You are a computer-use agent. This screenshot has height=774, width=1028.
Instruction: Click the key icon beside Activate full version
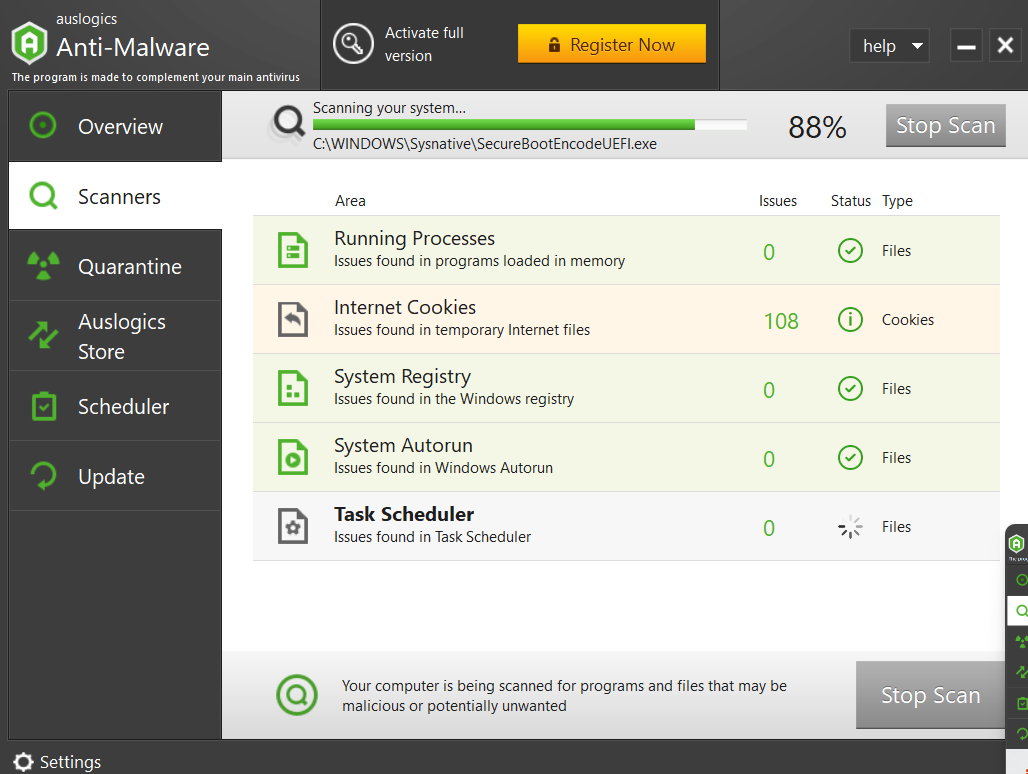[x=352, y=45]
